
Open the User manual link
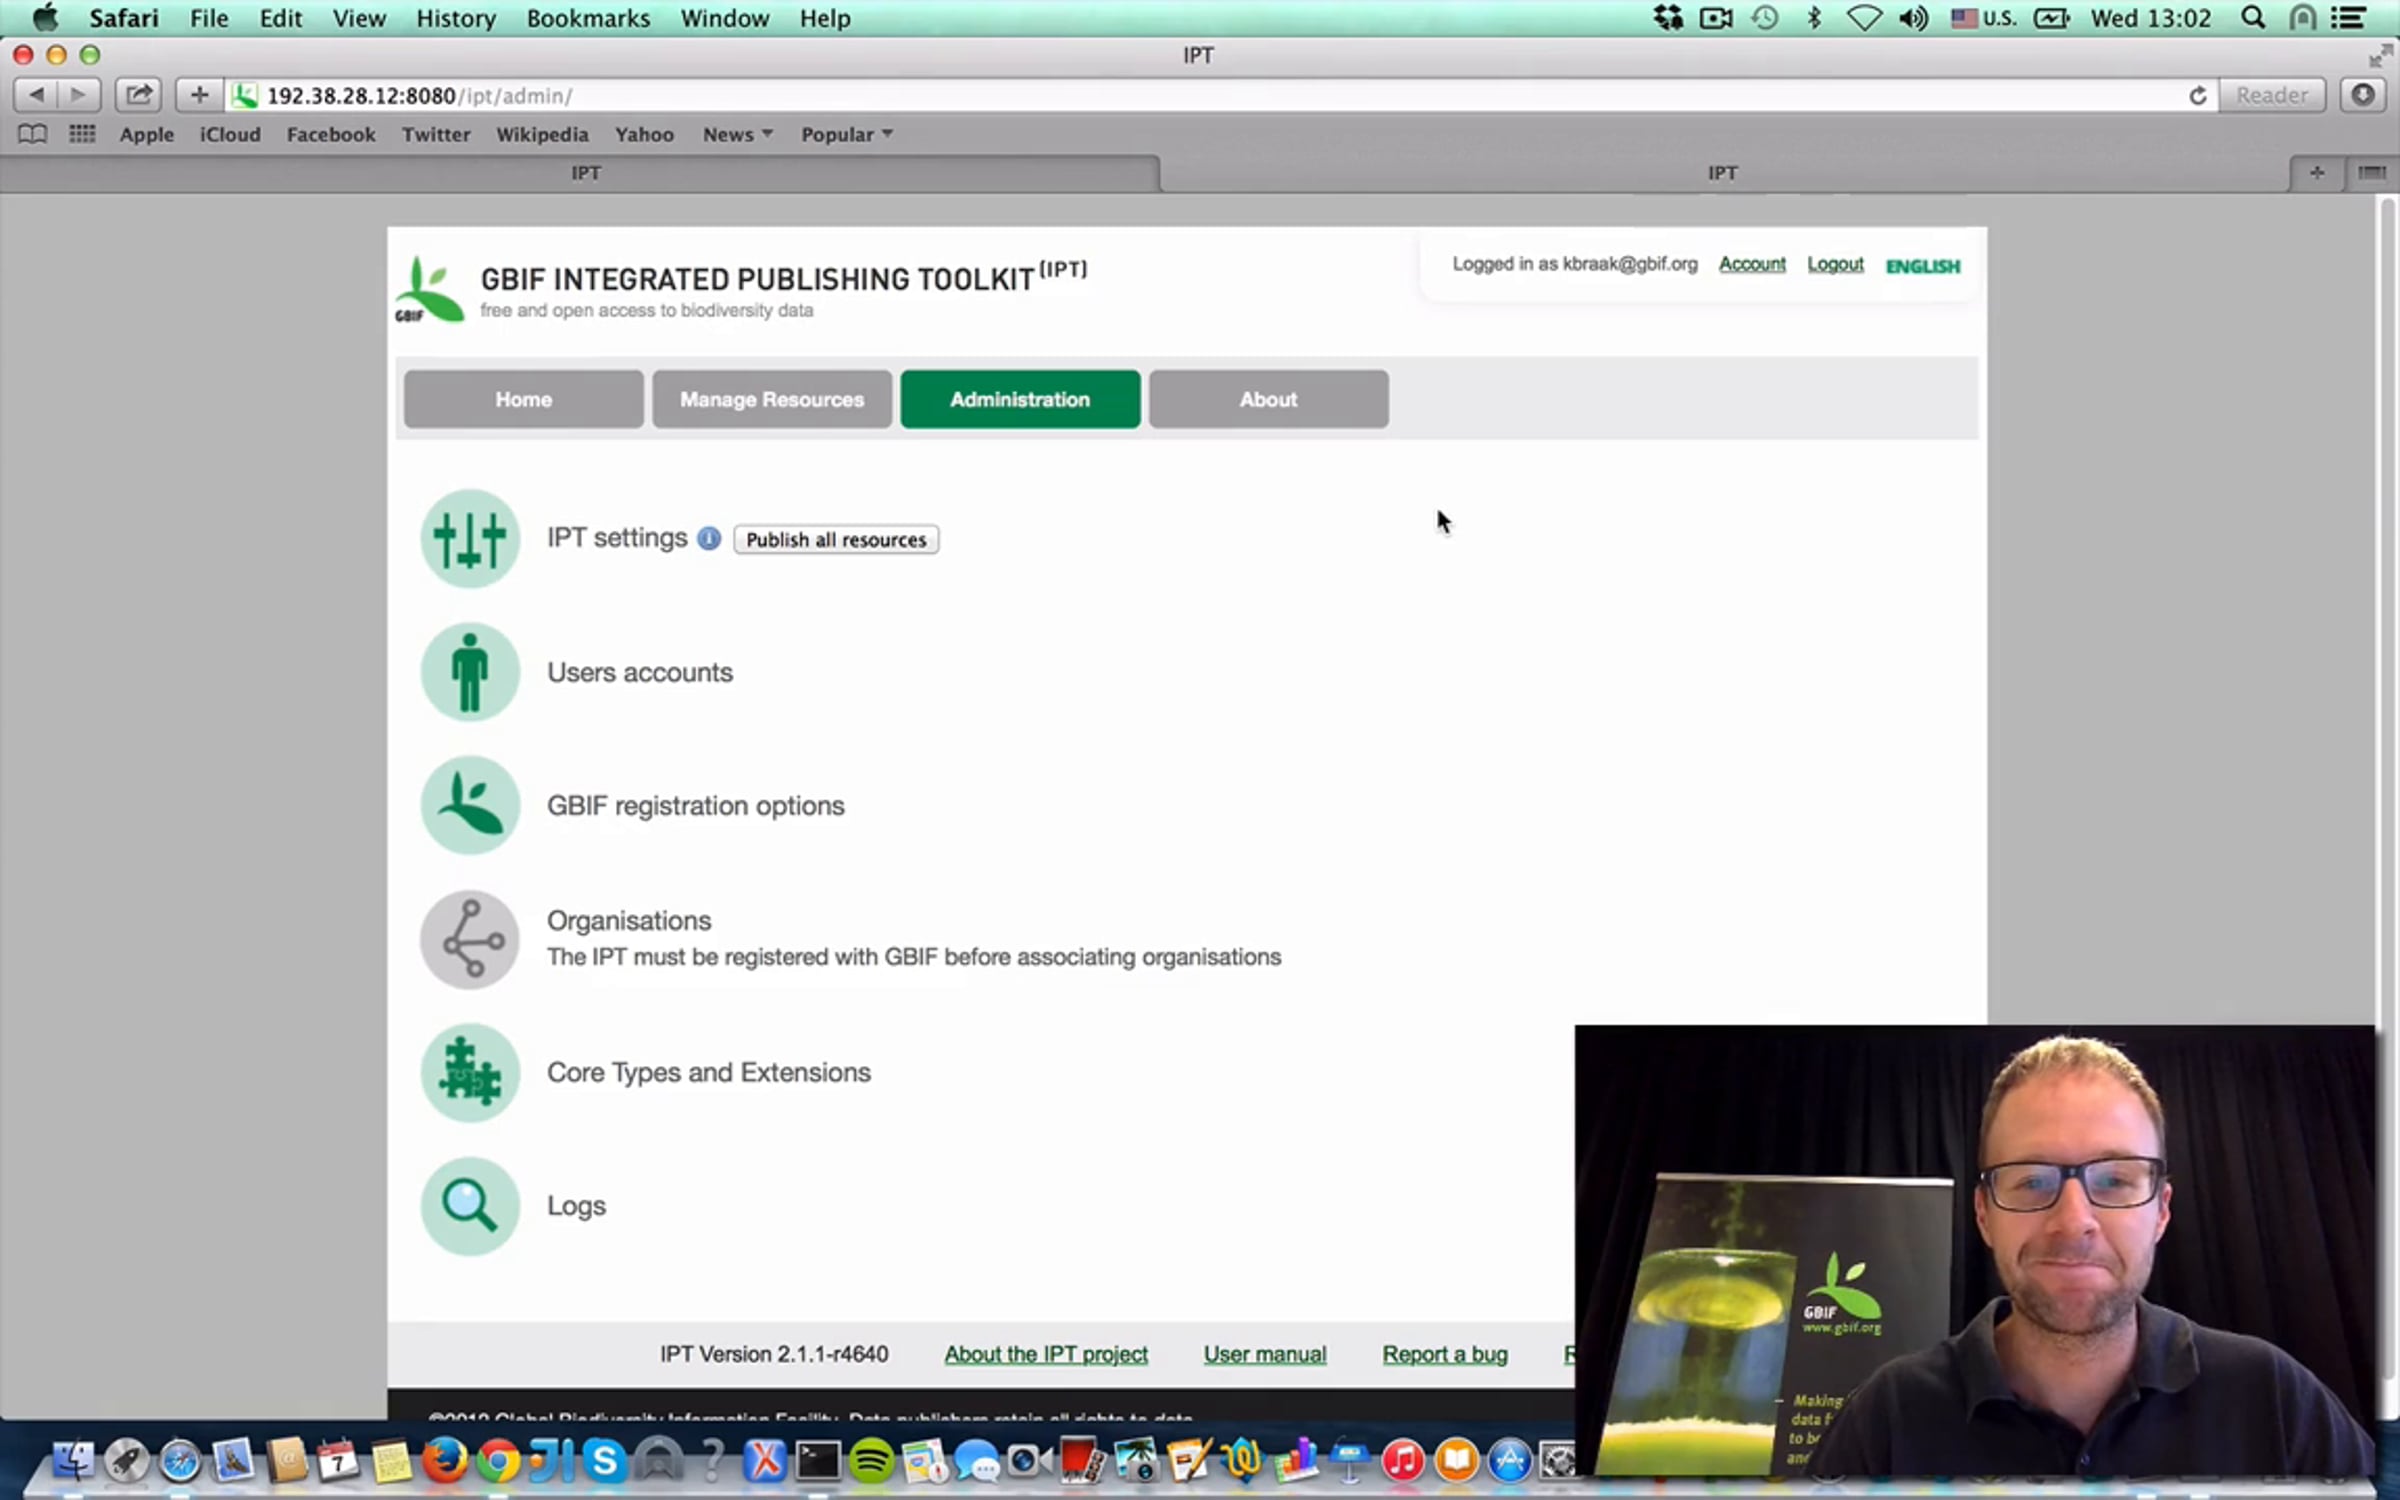point(1265,1354)
